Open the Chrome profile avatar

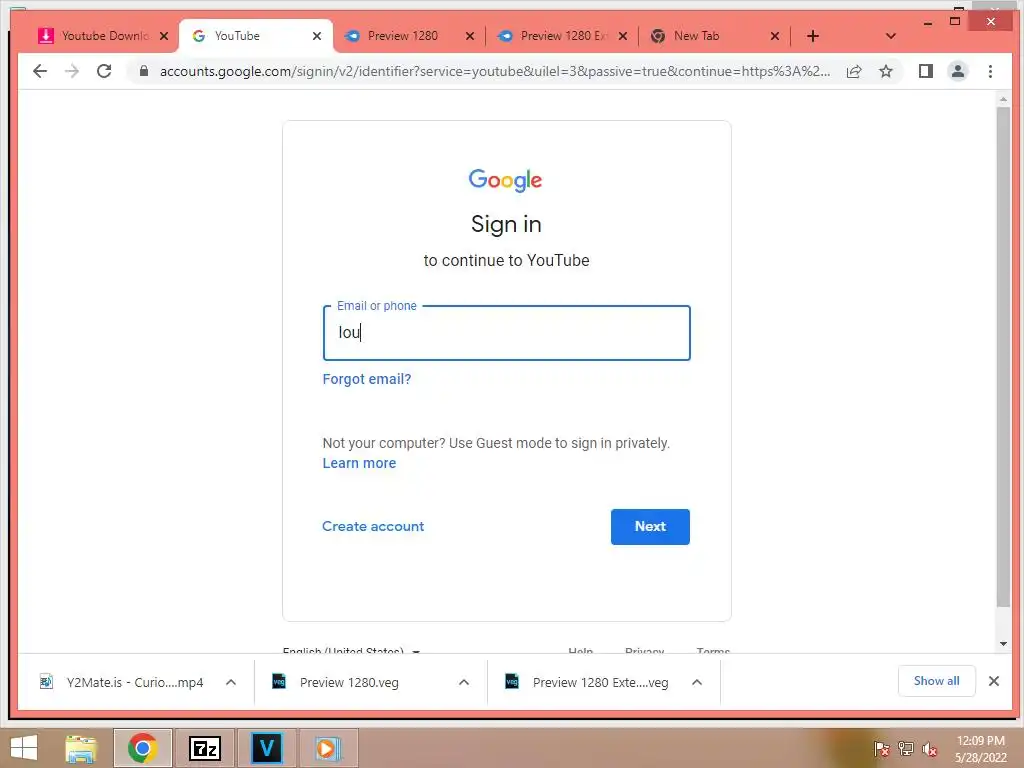coord(957,71)
